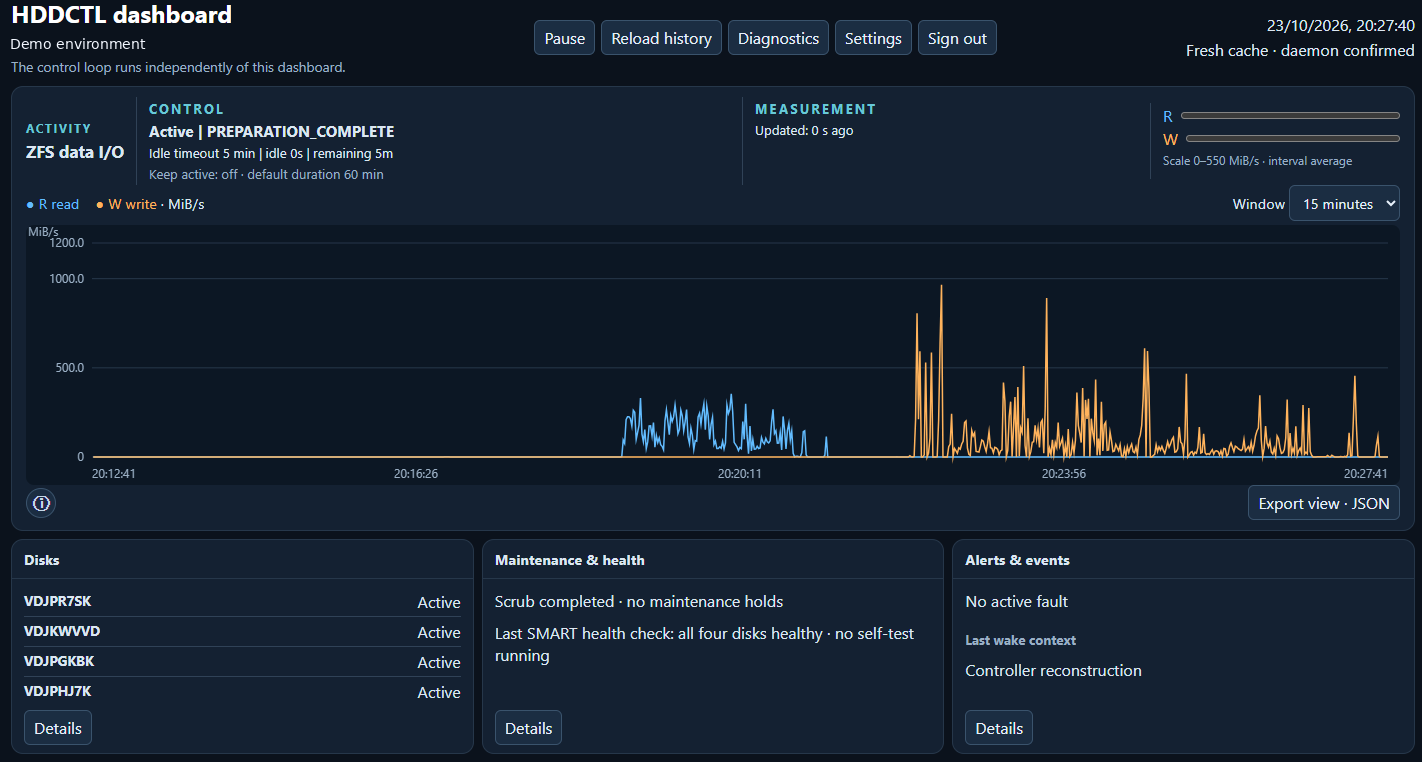Screen dimensions: 1422x762
Task: Click the Active status of disk VDJPHJ7K
Action: (x=439, y=692)
